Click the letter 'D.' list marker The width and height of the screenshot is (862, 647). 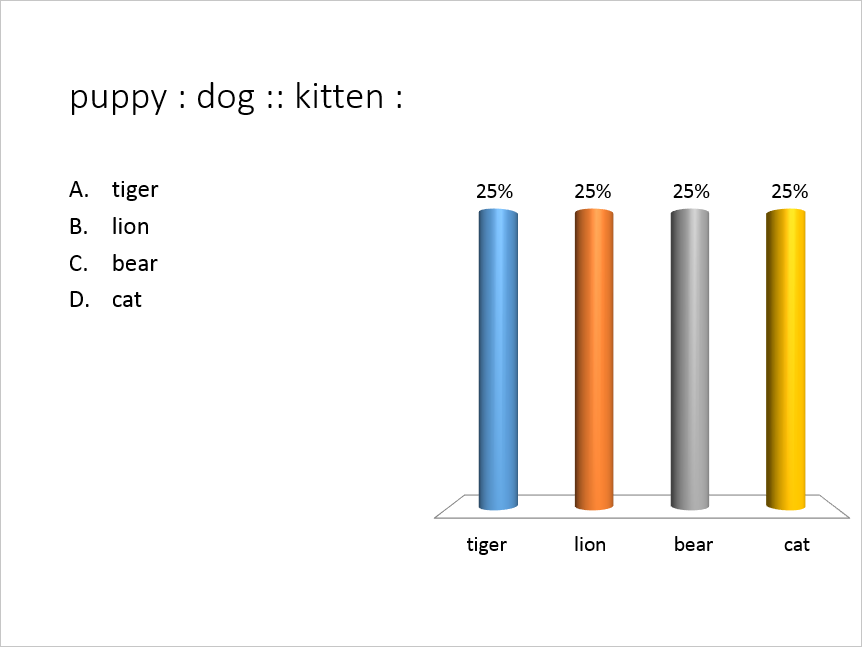pos(79,299)
